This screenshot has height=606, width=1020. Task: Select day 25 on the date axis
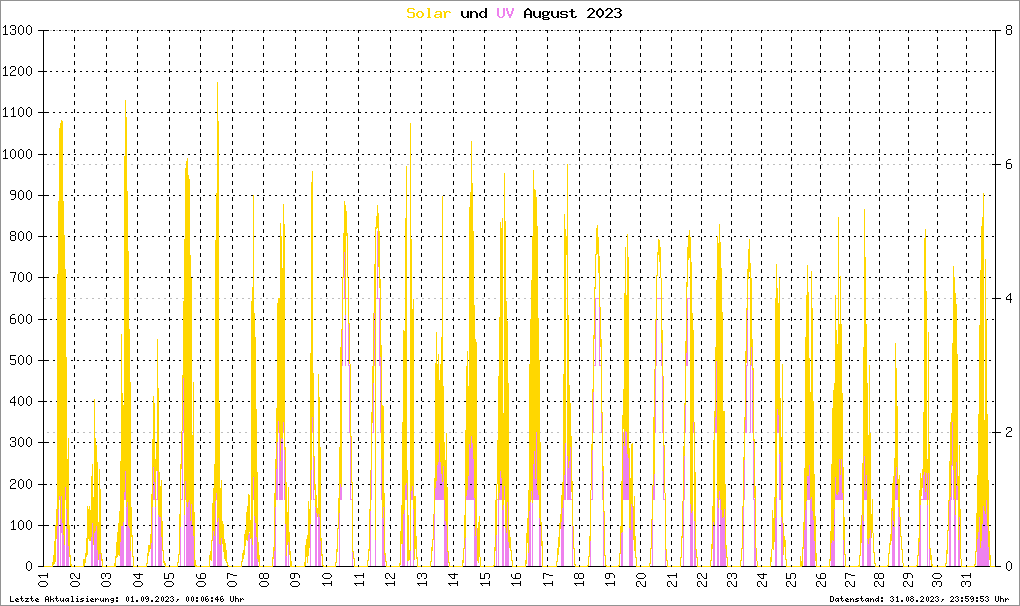pyautogui.click(x=790, y=580)
